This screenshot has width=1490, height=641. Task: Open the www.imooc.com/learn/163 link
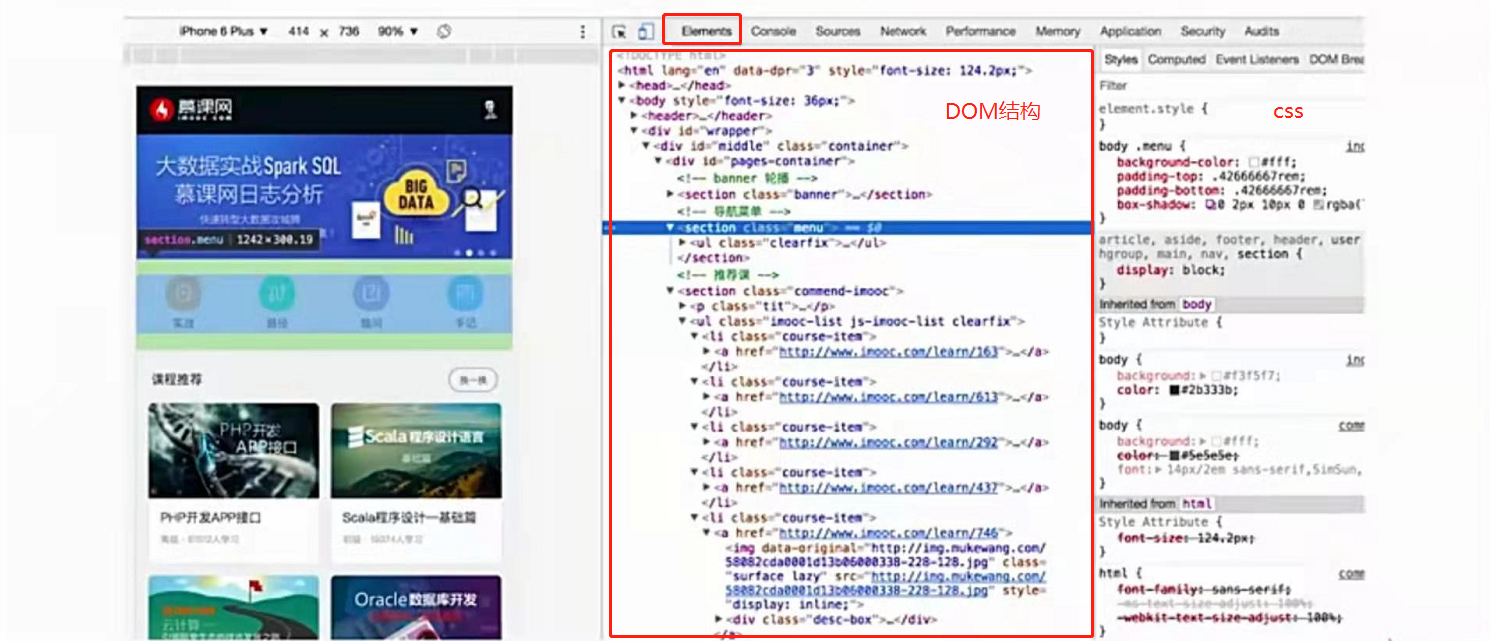(889, 352)
